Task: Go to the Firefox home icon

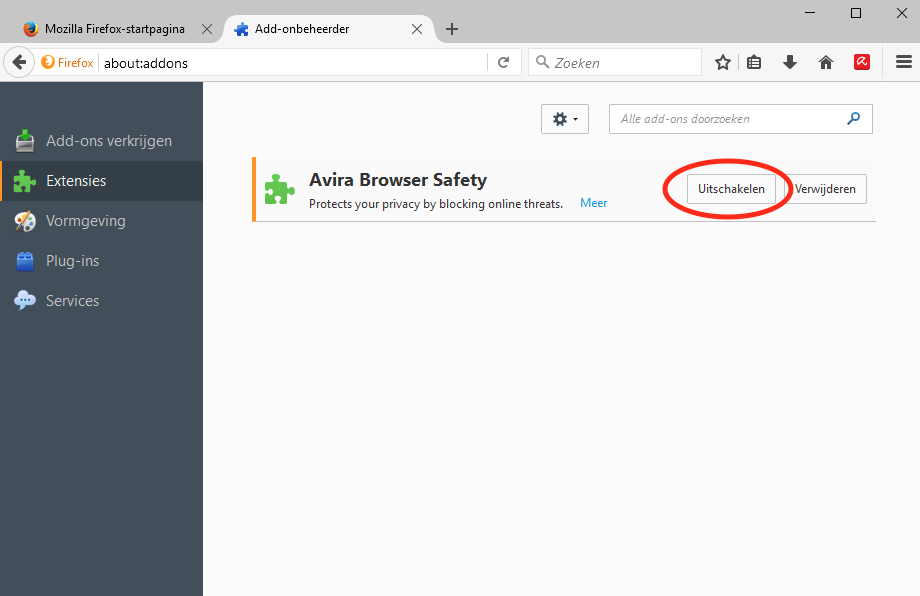Action: pos(826,62)
